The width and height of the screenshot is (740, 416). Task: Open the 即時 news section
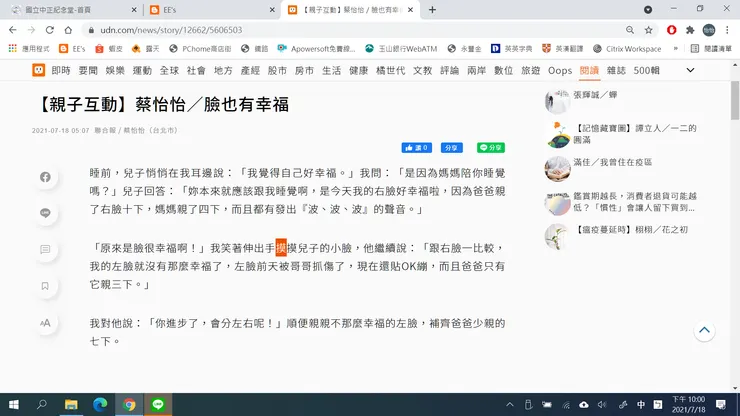click(61, 70)
